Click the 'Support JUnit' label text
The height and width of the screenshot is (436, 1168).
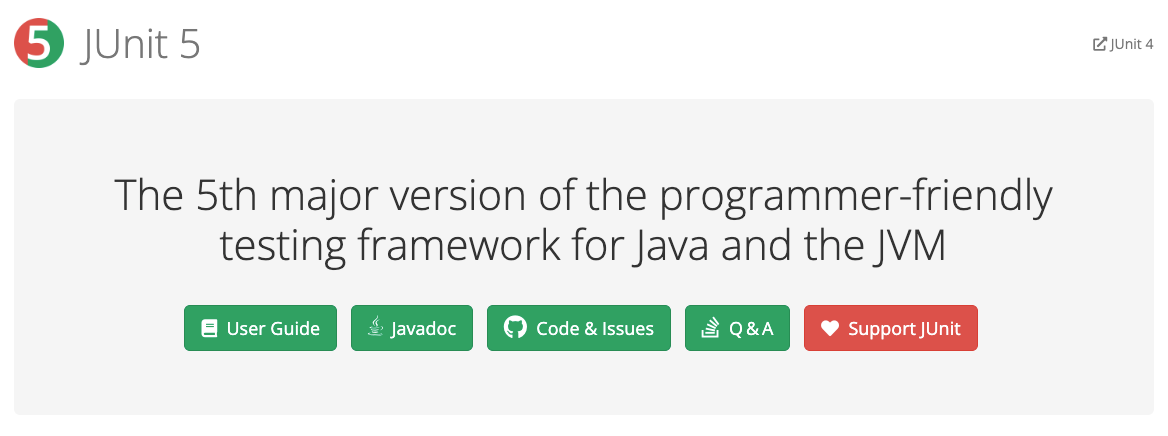point(904,329)
